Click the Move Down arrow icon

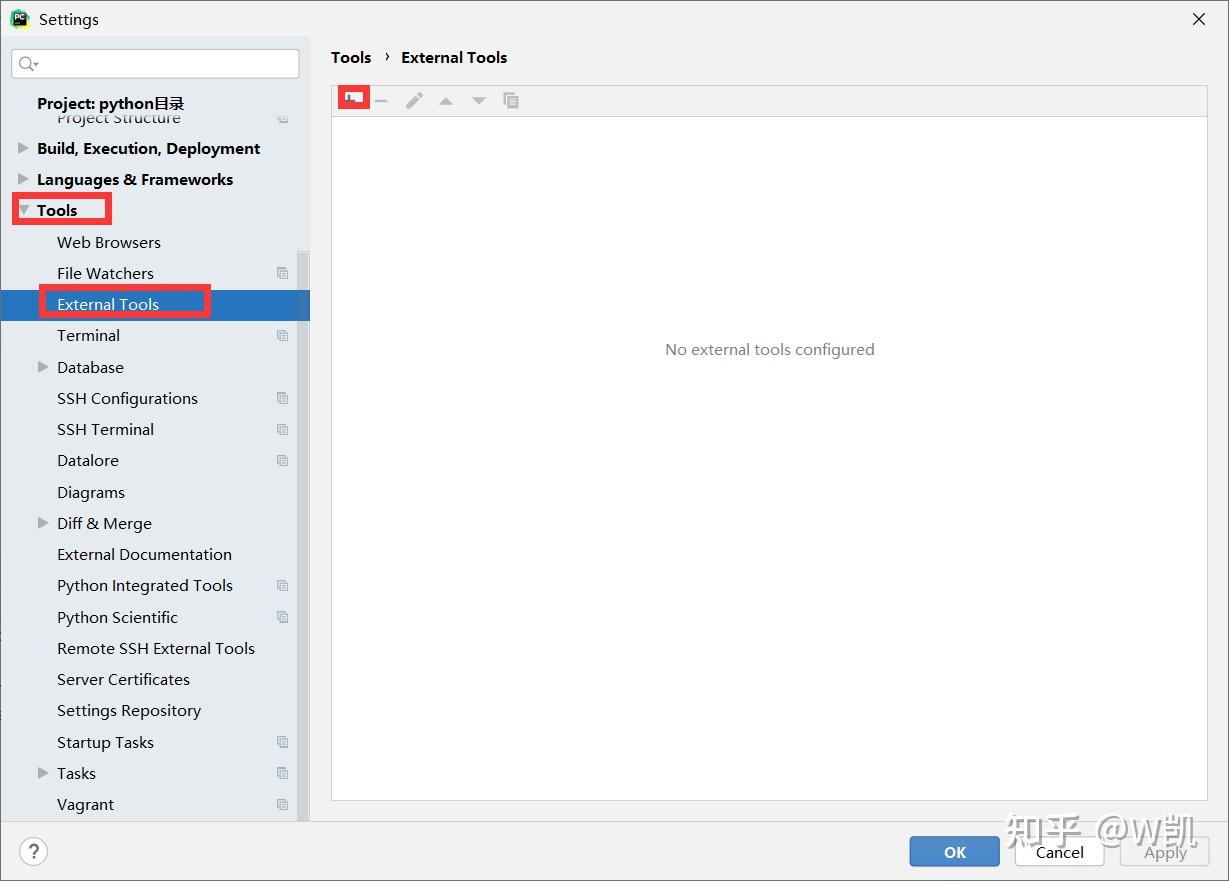478,99
